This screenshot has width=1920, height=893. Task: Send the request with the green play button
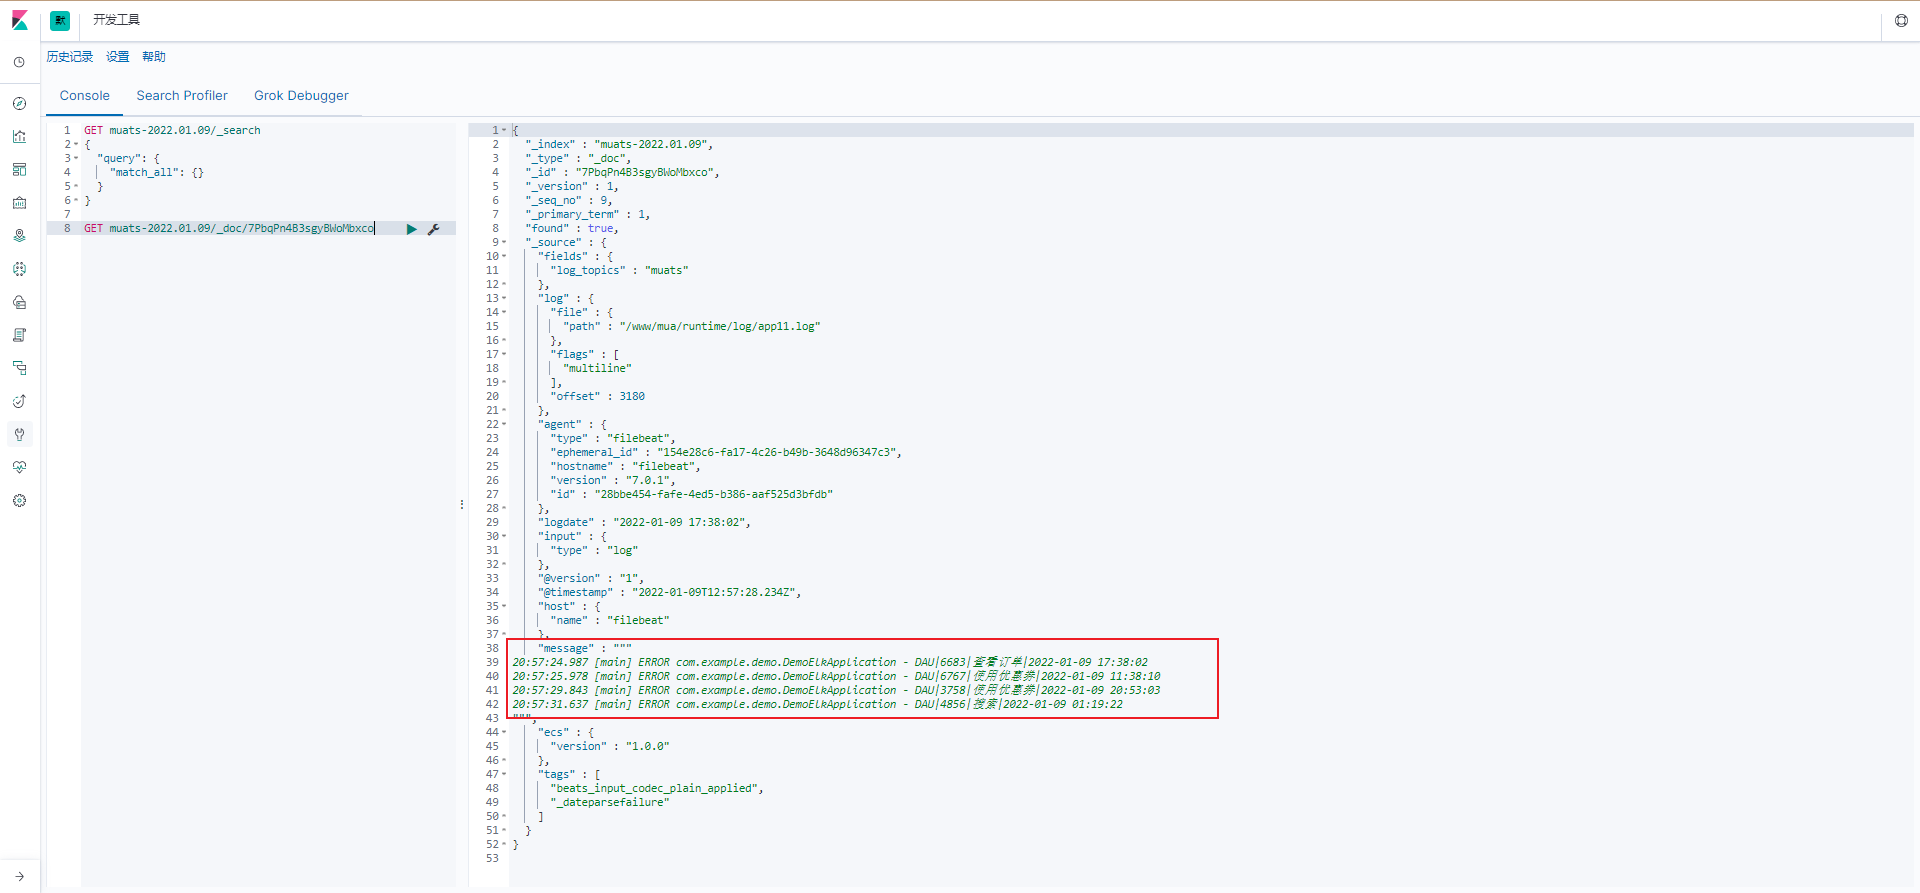pyautogui.click(x=411, y=229)
